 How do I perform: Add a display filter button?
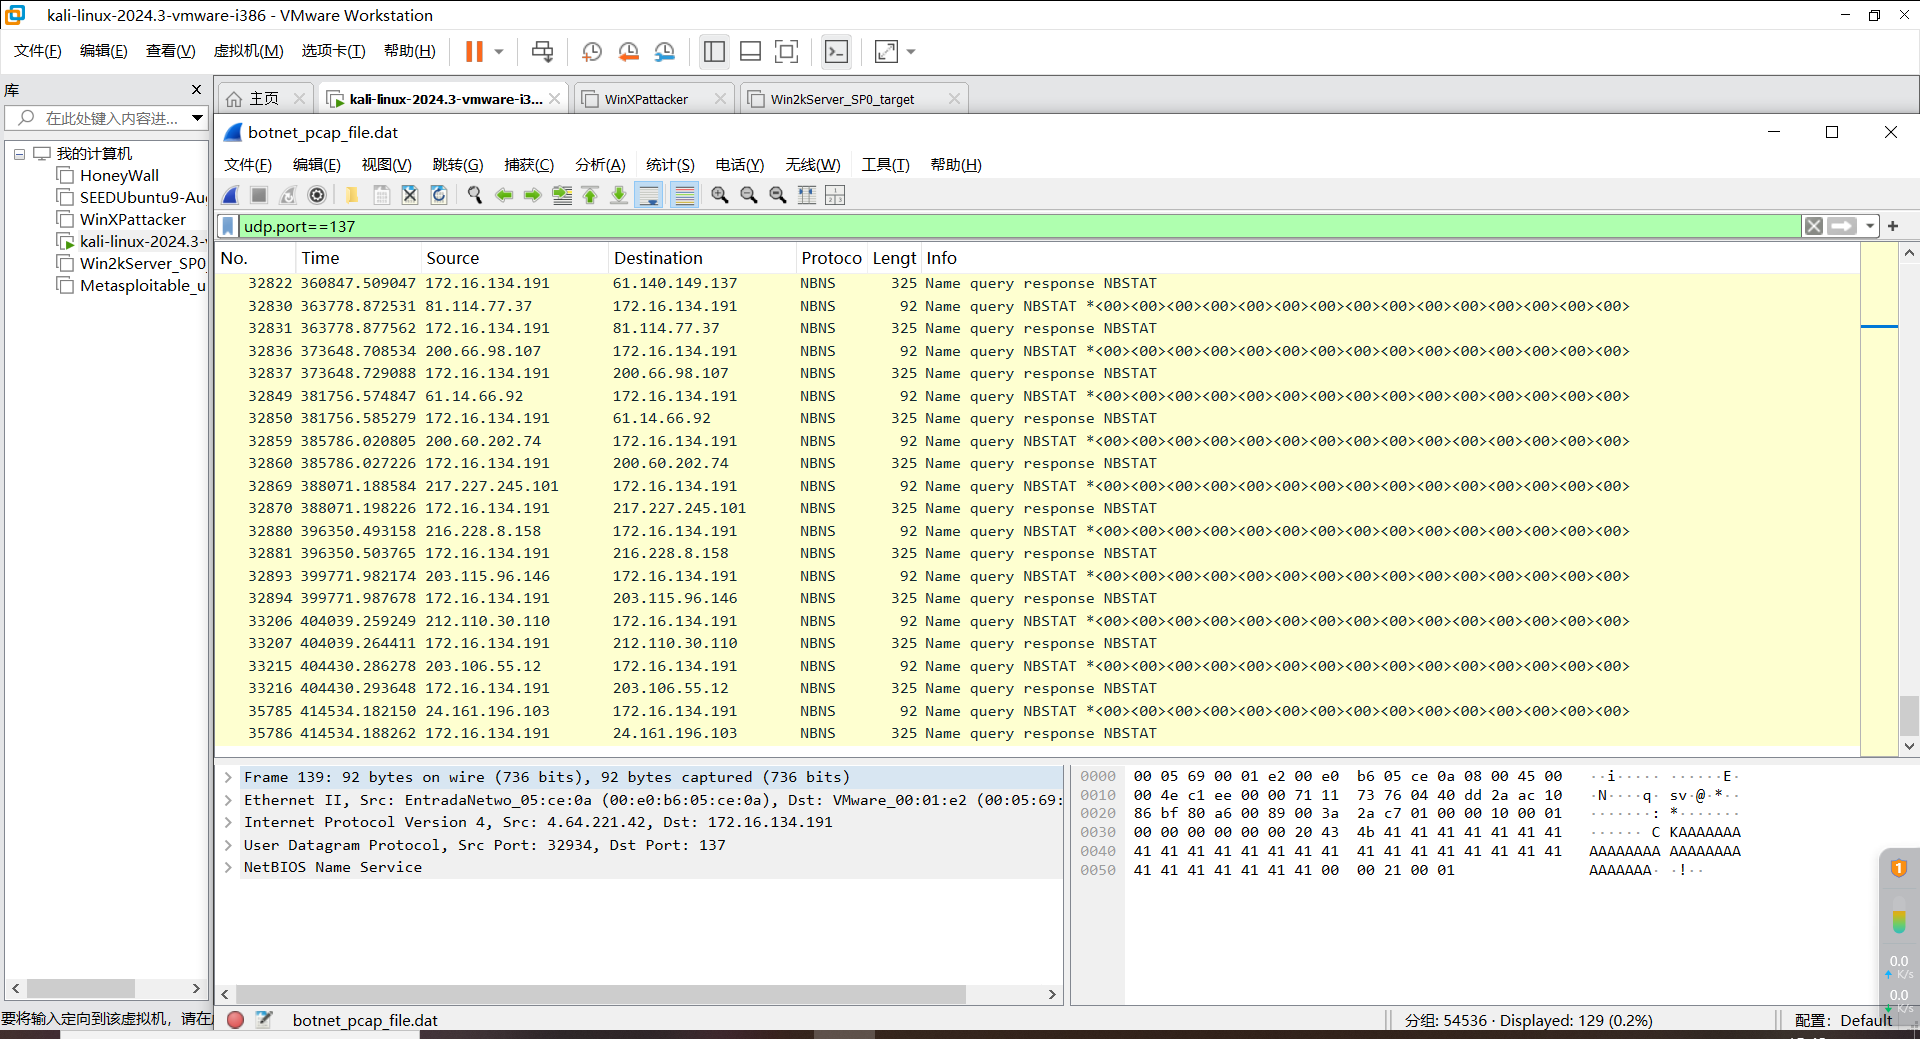pyautogui.click(x=1893, y=226)
